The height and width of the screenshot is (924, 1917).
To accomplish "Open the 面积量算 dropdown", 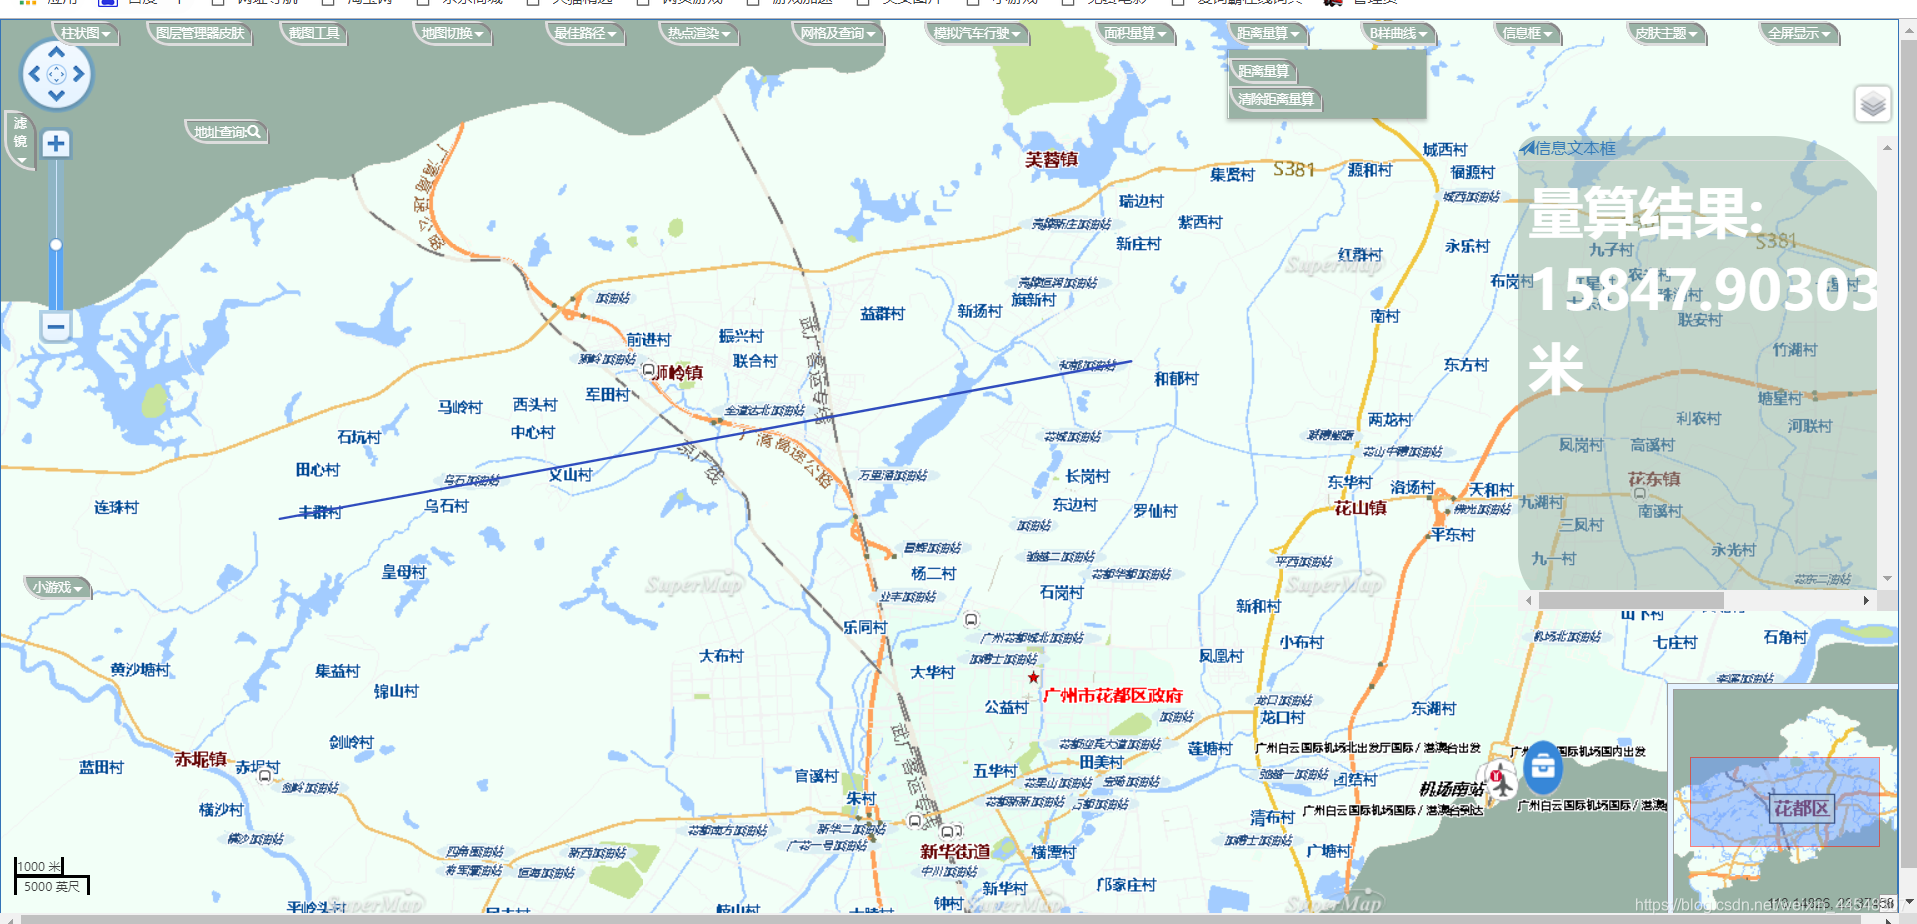I will 1136,33.
